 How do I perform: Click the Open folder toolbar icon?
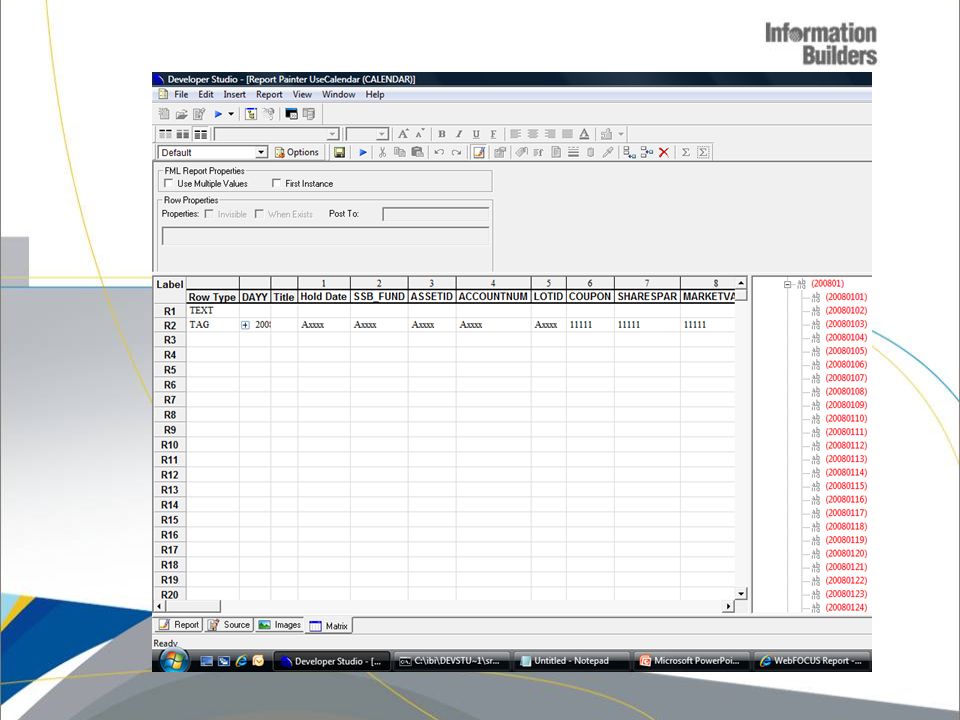click(x=181, y=114)
